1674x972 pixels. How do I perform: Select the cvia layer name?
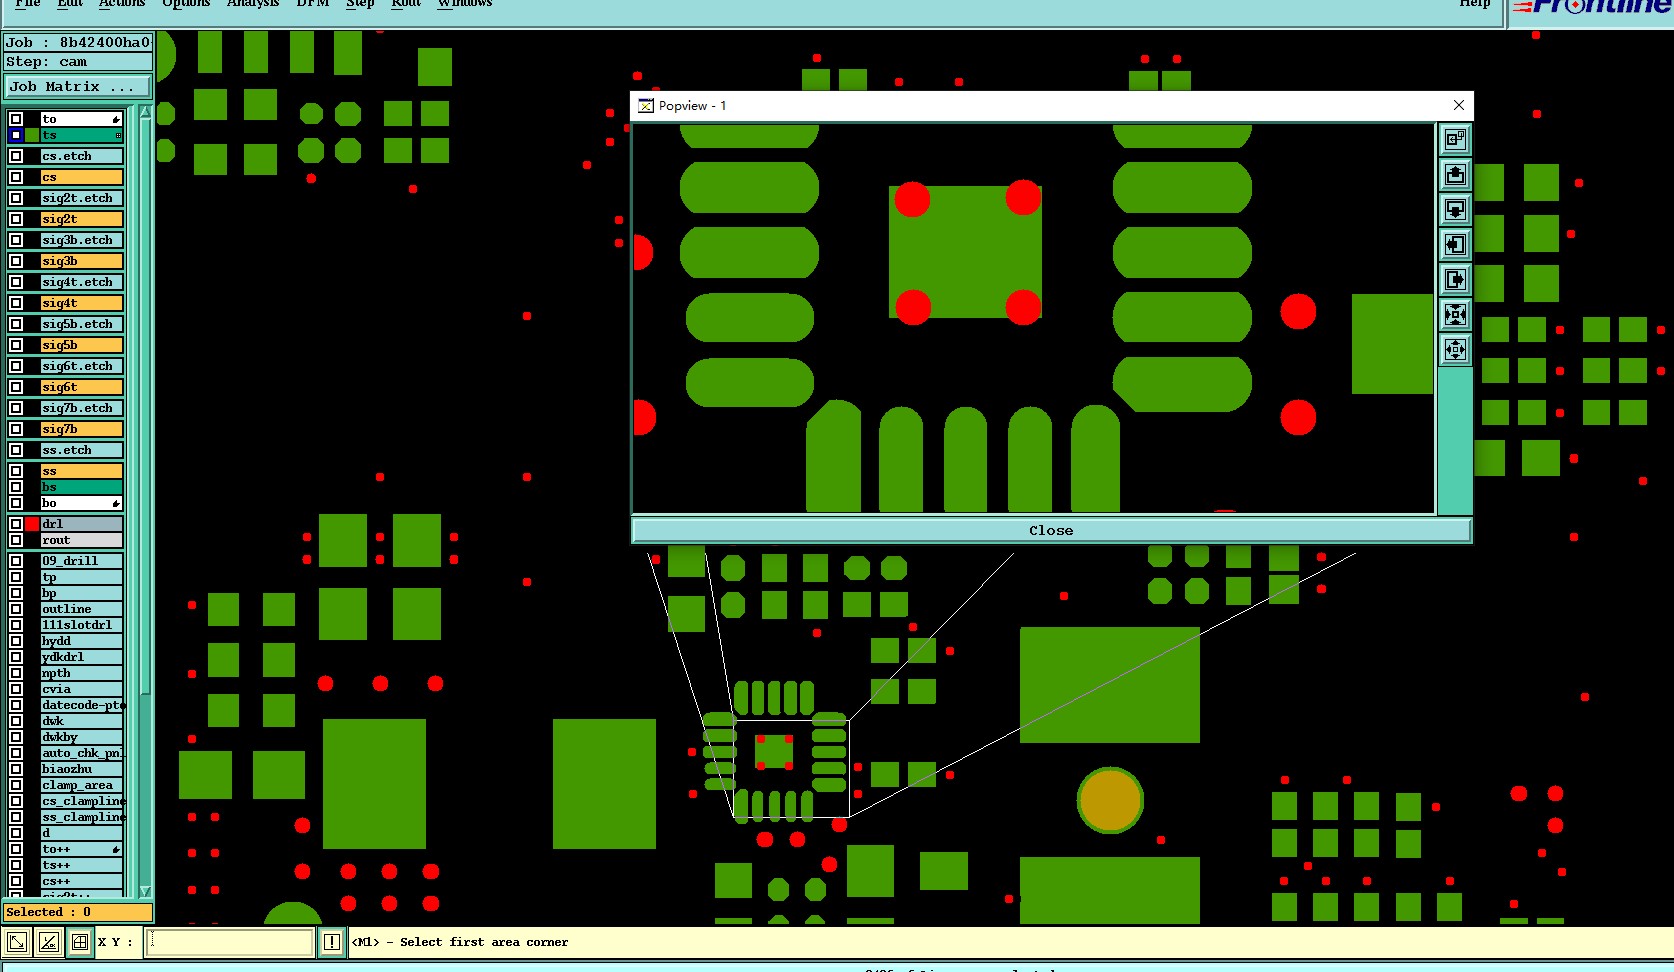(81, 689)
